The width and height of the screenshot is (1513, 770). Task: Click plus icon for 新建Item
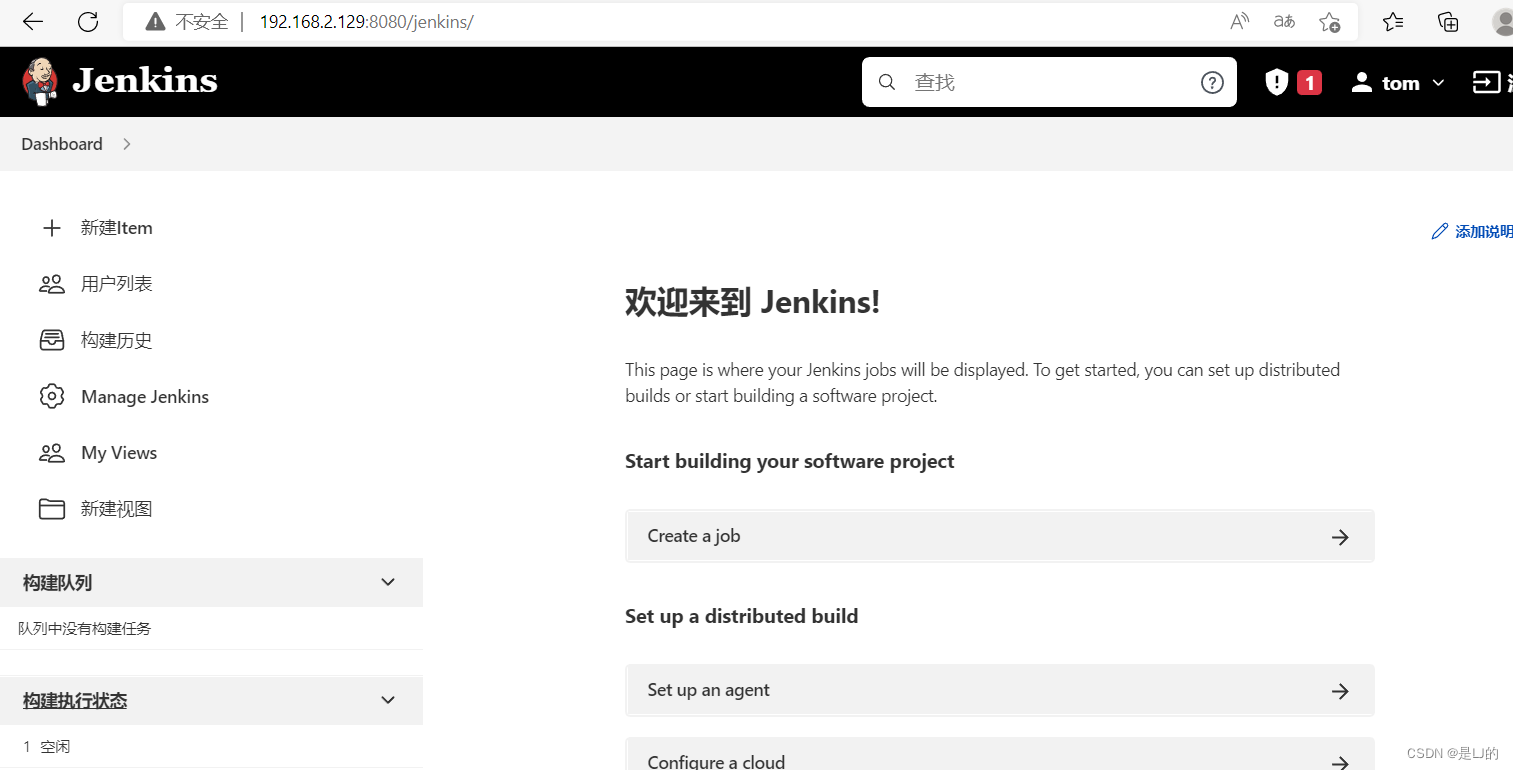click(52, 228)
